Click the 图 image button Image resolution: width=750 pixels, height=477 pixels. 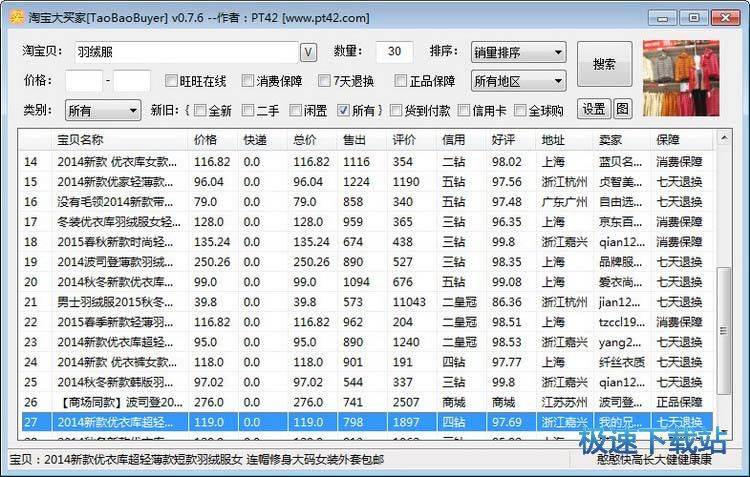point(622,109)
